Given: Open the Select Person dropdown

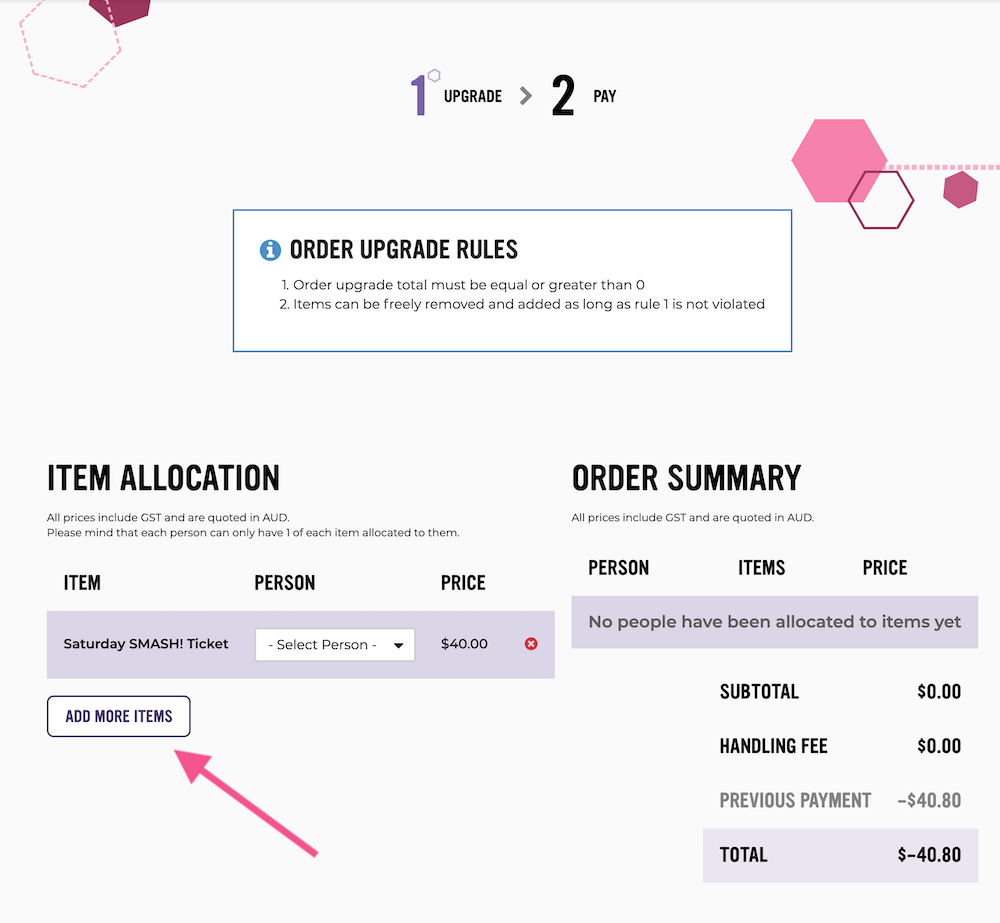Looking at the screenshot, I should [x=335, y=644].
